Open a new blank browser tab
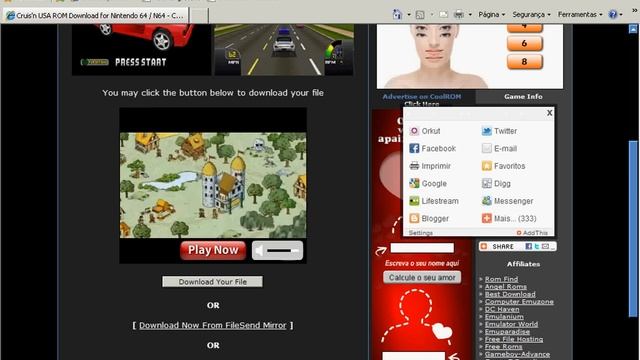640x360 pixels. click(199, 16)
